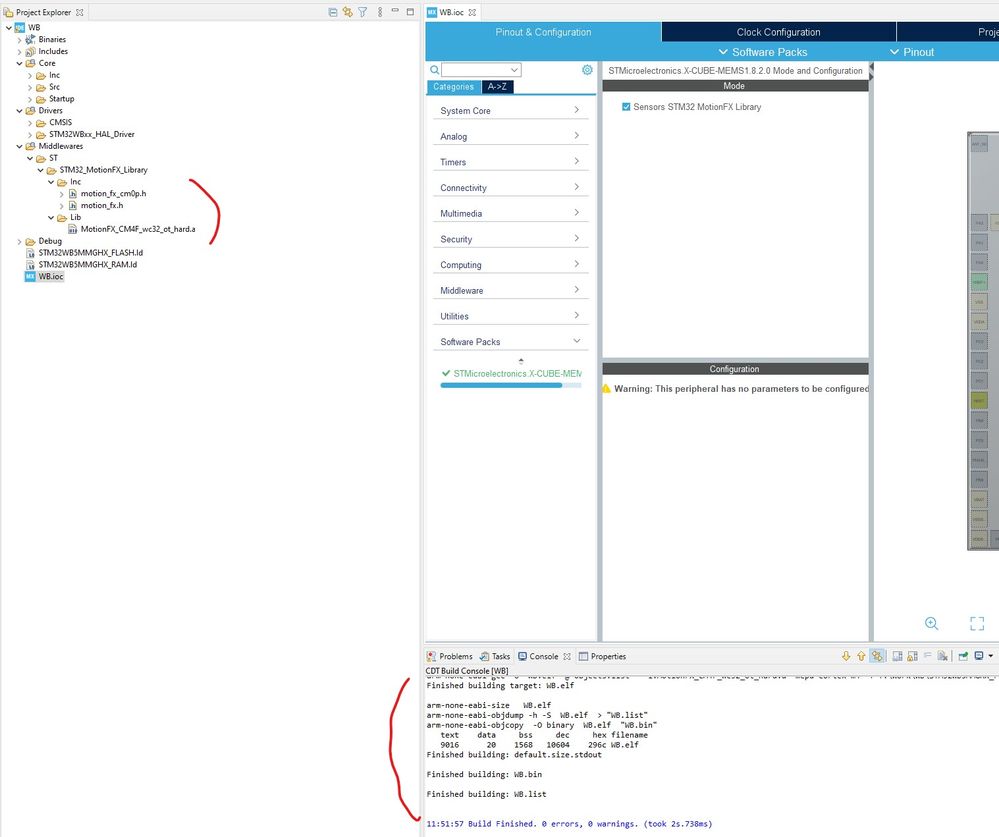Uncheck Sensors STM32 MotionFX Library checkbox
The width and height of the screenshot is (999, 837).
pos(626,107)
